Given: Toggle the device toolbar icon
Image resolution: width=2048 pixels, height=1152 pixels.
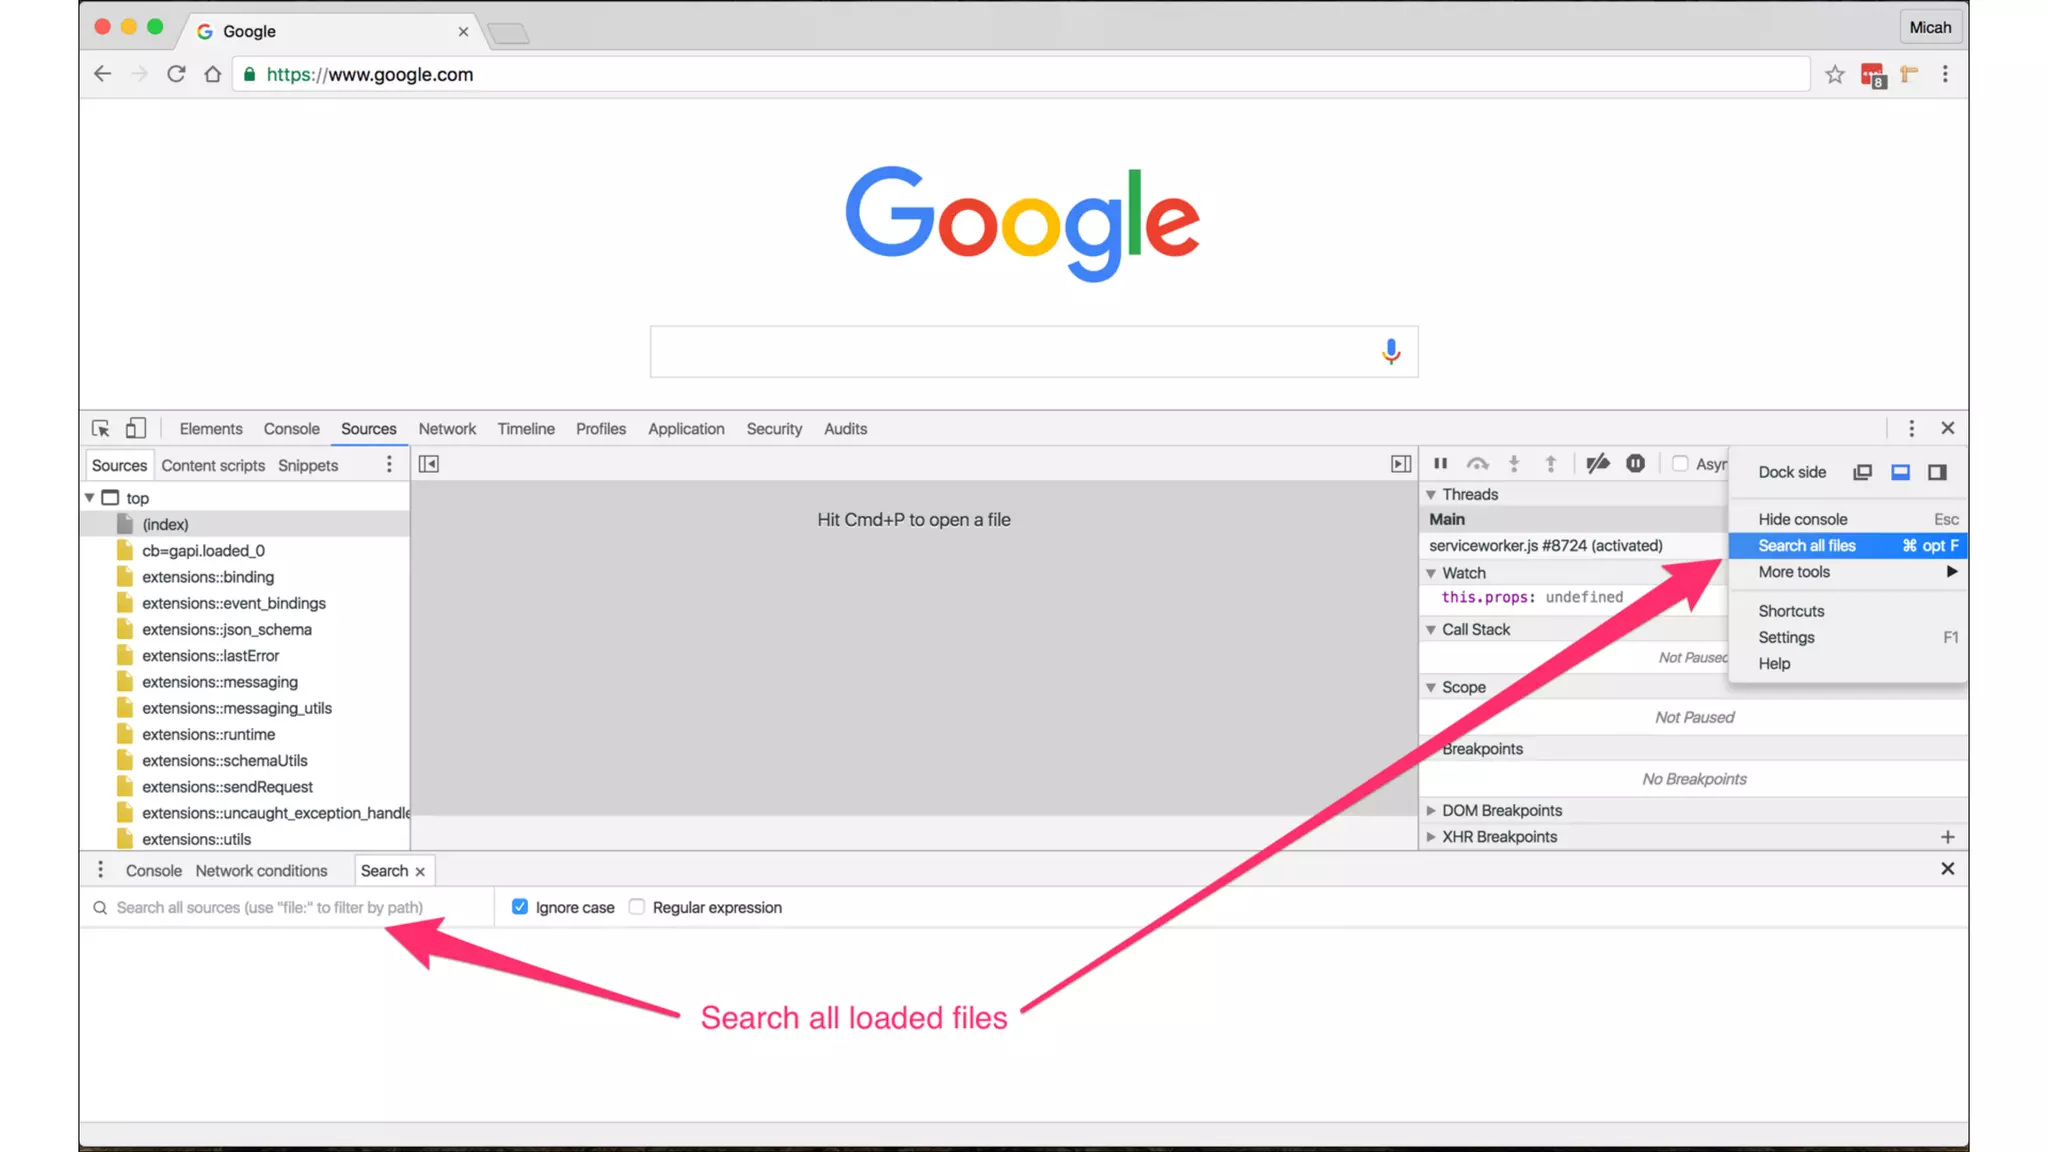Looking at the screenshot, I should 136,428.
